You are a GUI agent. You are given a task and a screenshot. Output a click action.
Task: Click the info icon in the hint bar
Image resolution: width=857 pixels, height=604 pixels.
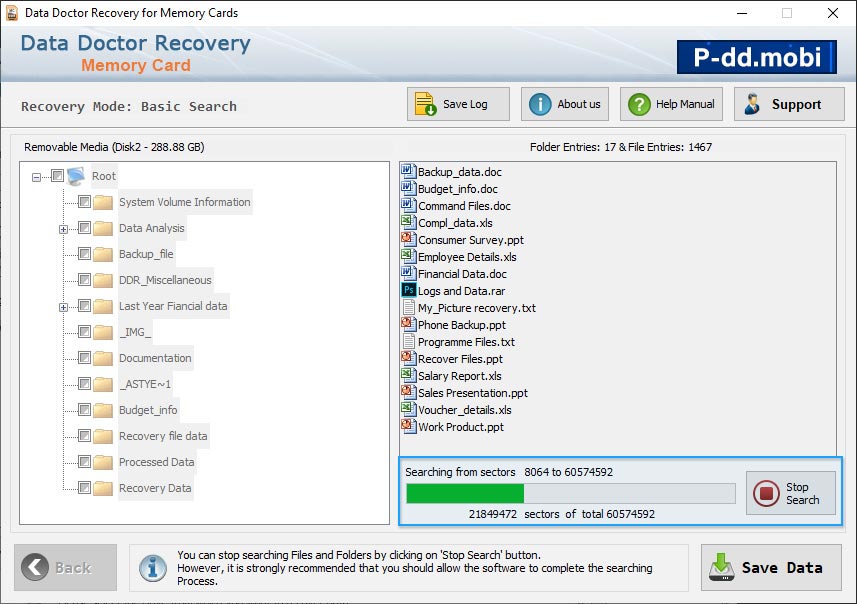pyautogui.click(x=152, y=567)
